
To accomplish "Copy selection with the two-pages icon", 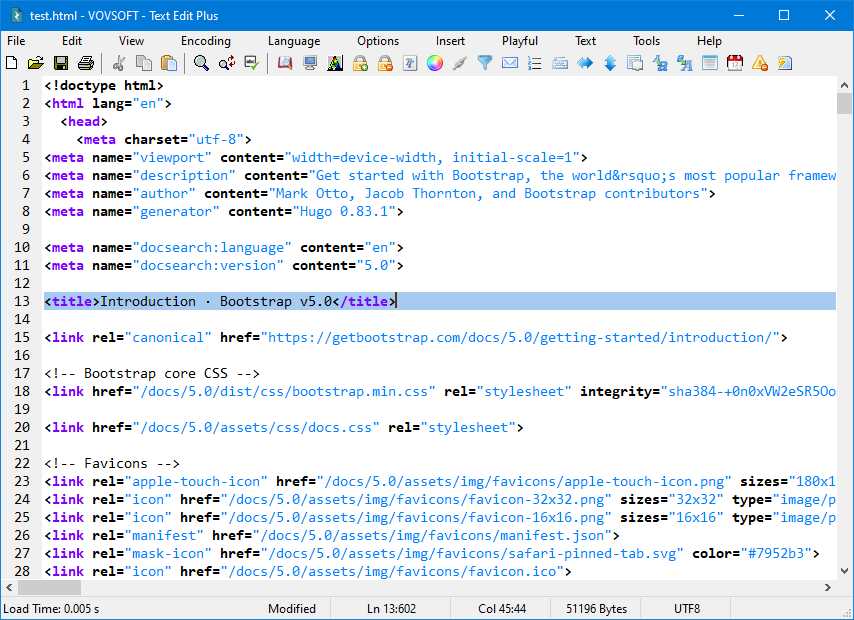I will pyautogui.click(x=143, y=63).
